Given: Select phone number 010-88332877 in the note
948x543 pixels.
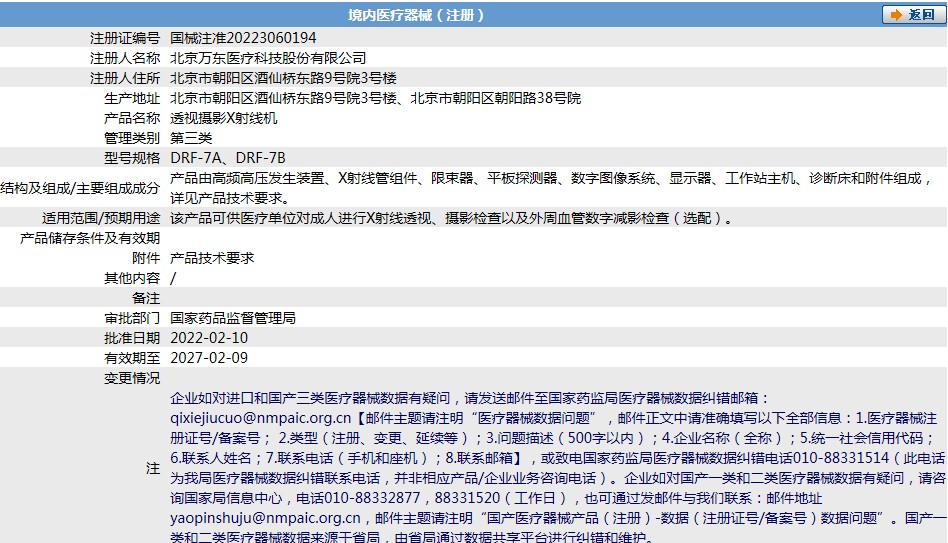Looking at the screenshot, I should (372, 498).
